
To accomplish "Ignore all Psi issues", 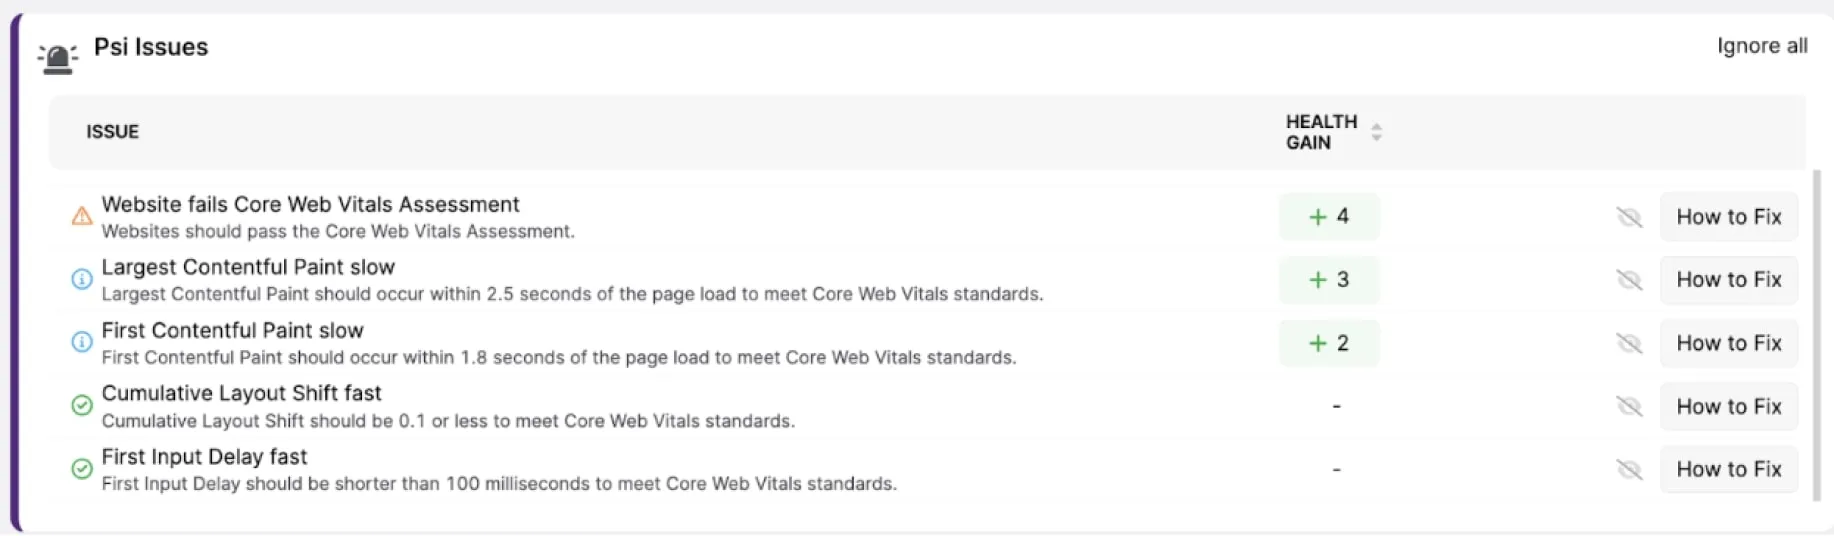I will coord(1761,46).
